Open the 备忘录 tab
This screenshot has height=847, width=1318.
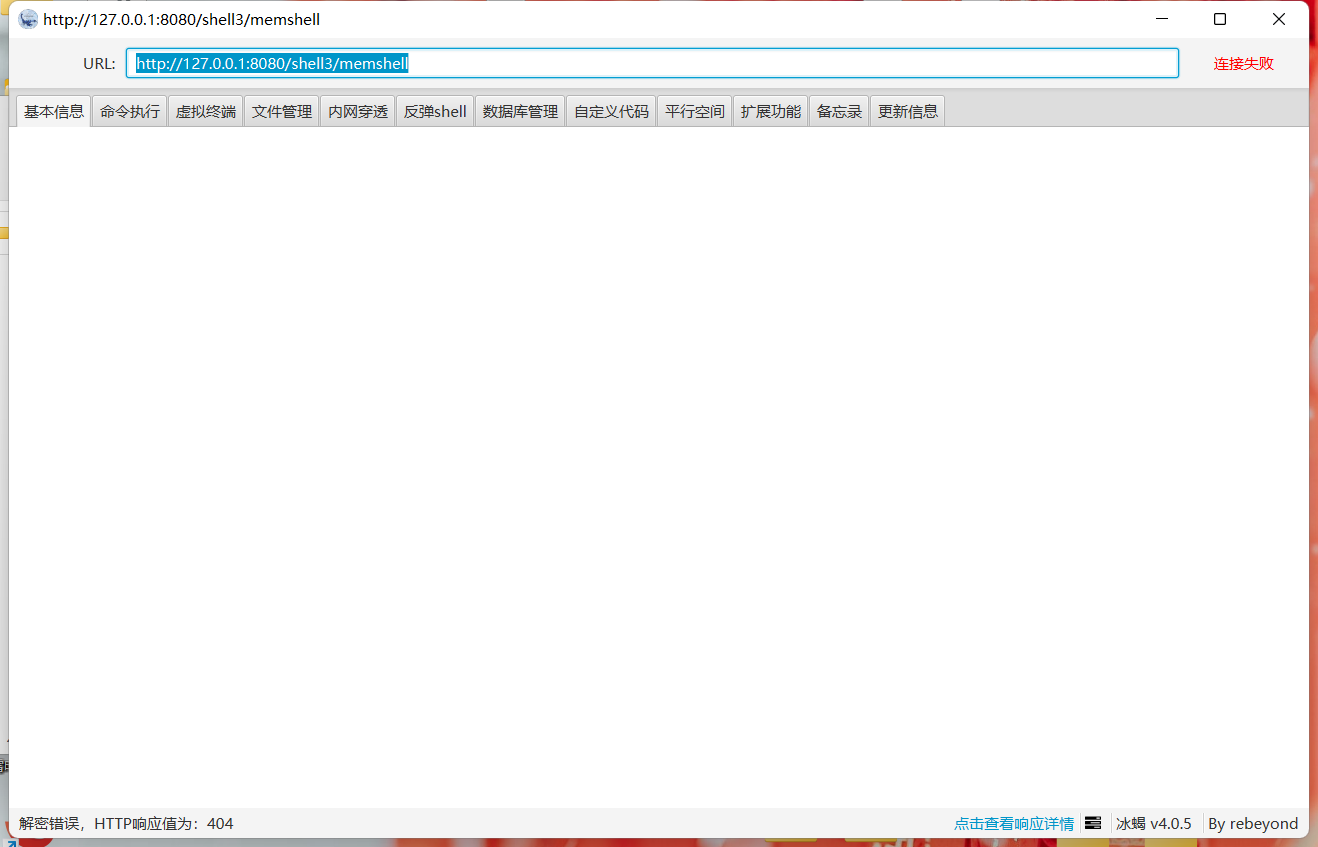(838, 110)
